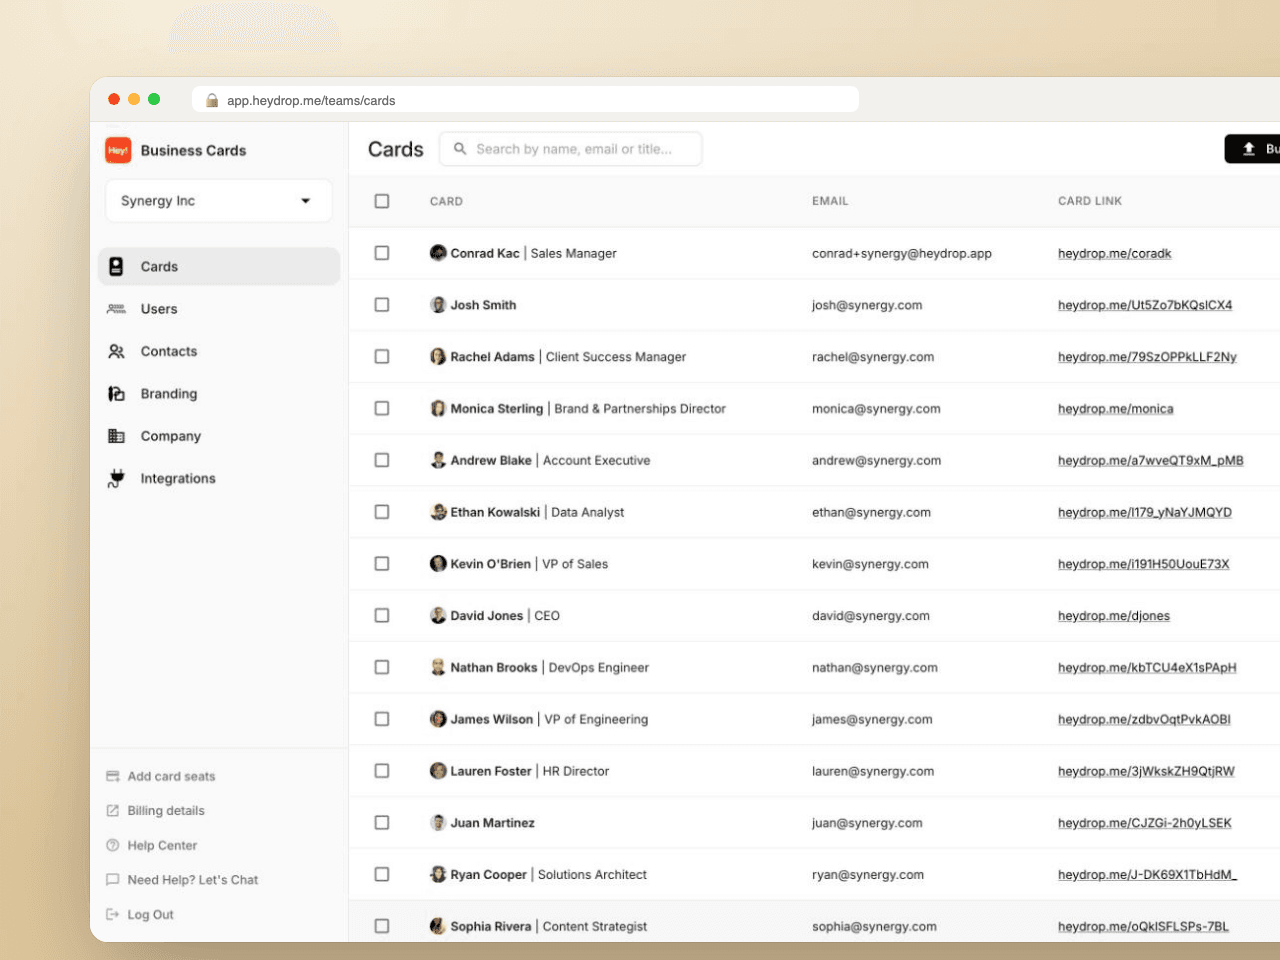The width and height of the screenshot is (1280, 960).
Task: Tick the Ryan Cooper row checkbox
Action: pos(382,875)
